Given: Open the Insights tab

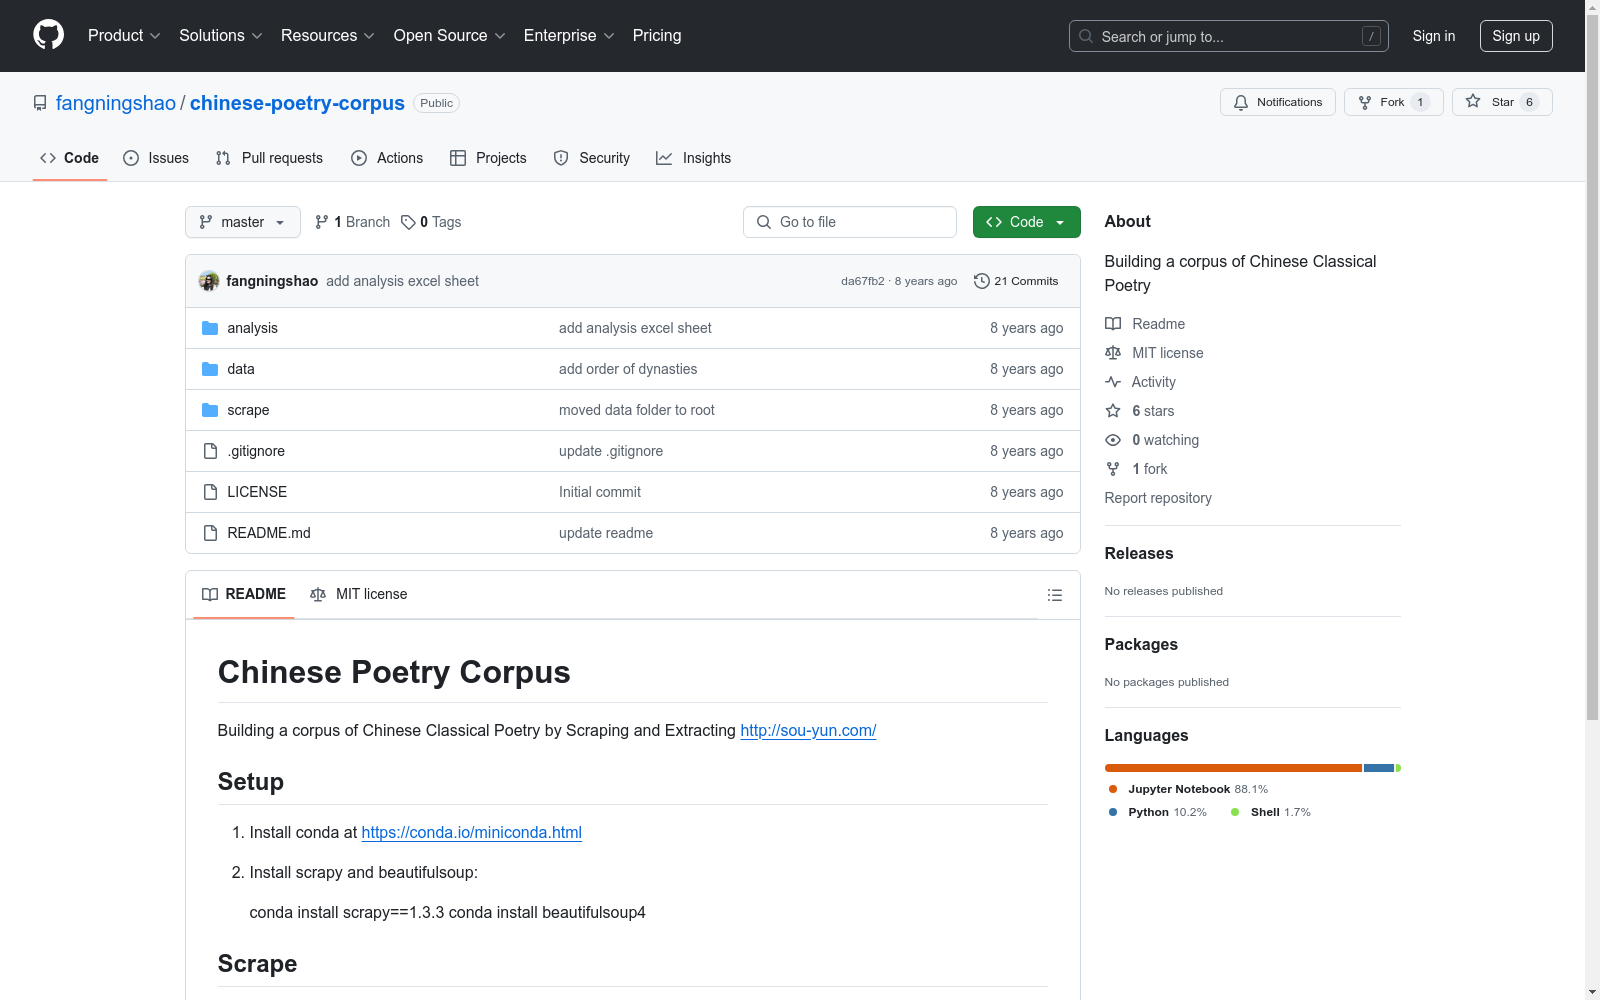Looking at the screenshot, I should (693, 158).
